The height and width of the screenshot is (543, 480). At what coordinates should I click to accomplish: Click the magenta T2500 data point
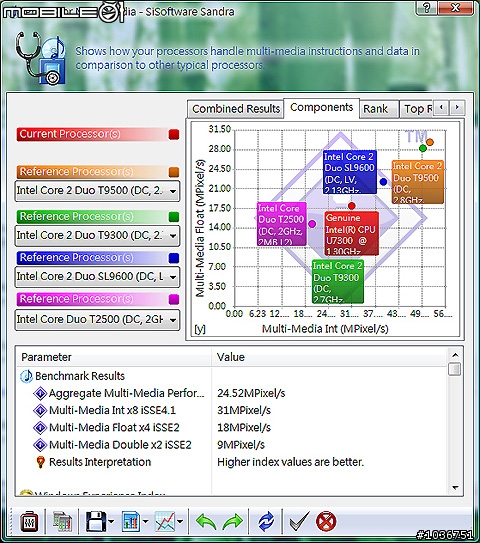(x=312, y=224)
